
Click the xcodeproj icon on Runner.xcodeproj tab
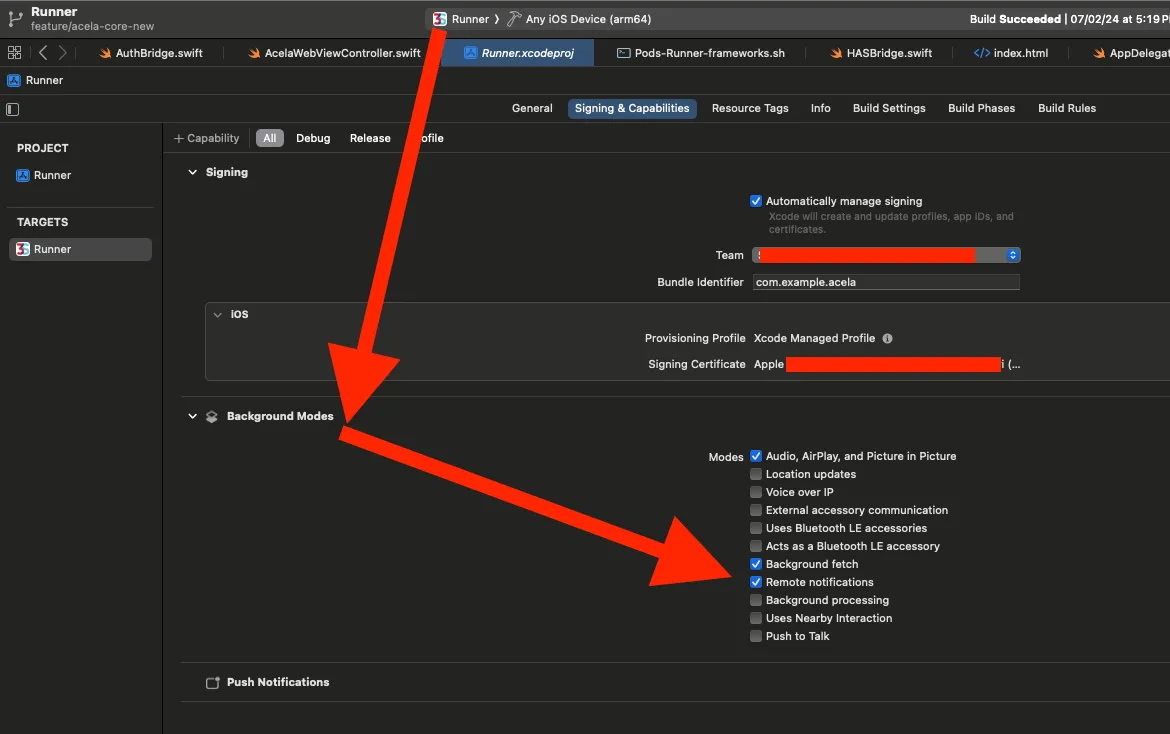[470, 53]
